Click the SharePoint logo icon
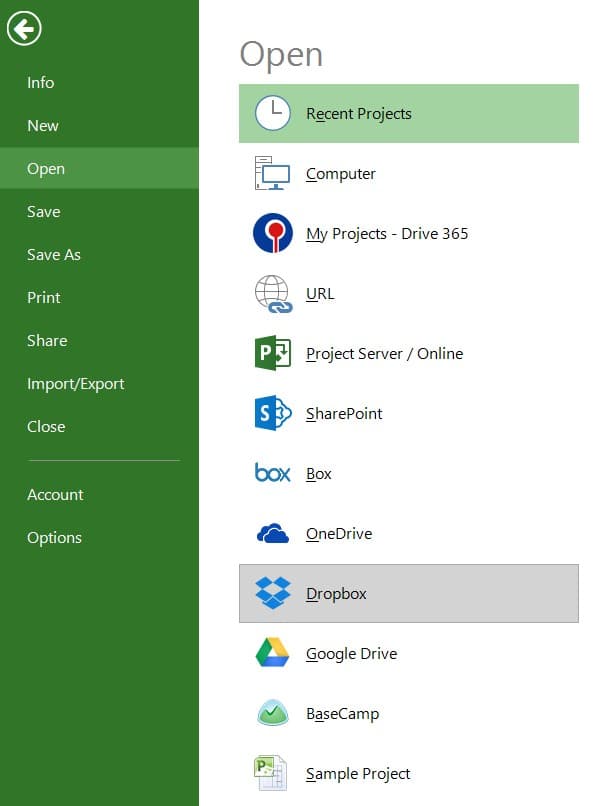Screen dimensions: 594x806 [x=273, y=413]
